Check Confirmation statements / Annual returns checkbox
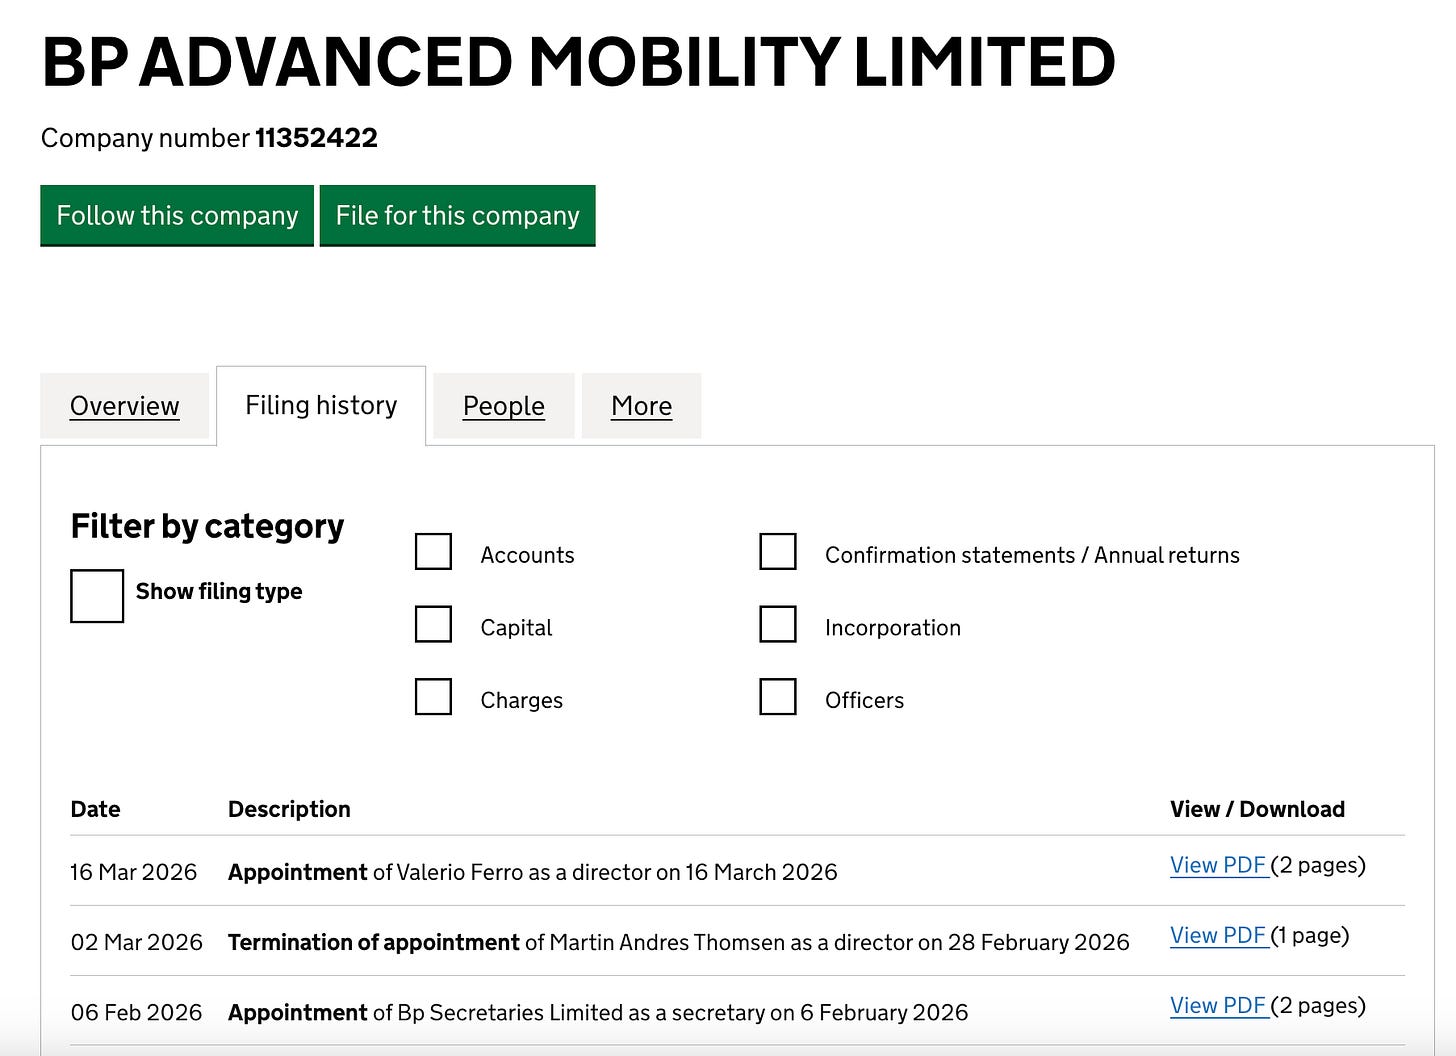Image resolution: width=1456 pixels, height=1056 pixels. click(x=778, y=551)
